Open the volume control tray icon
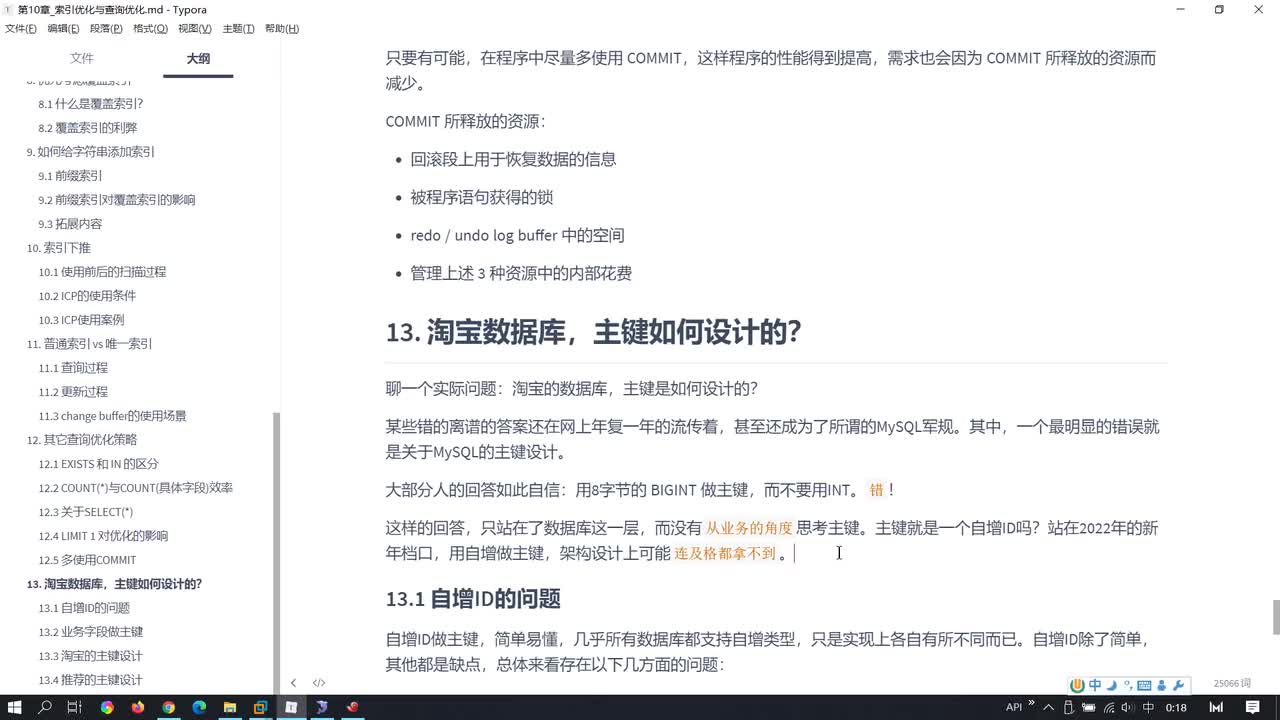The width and height of the screenshot is (1280, 720). [x=1127, y=707]
